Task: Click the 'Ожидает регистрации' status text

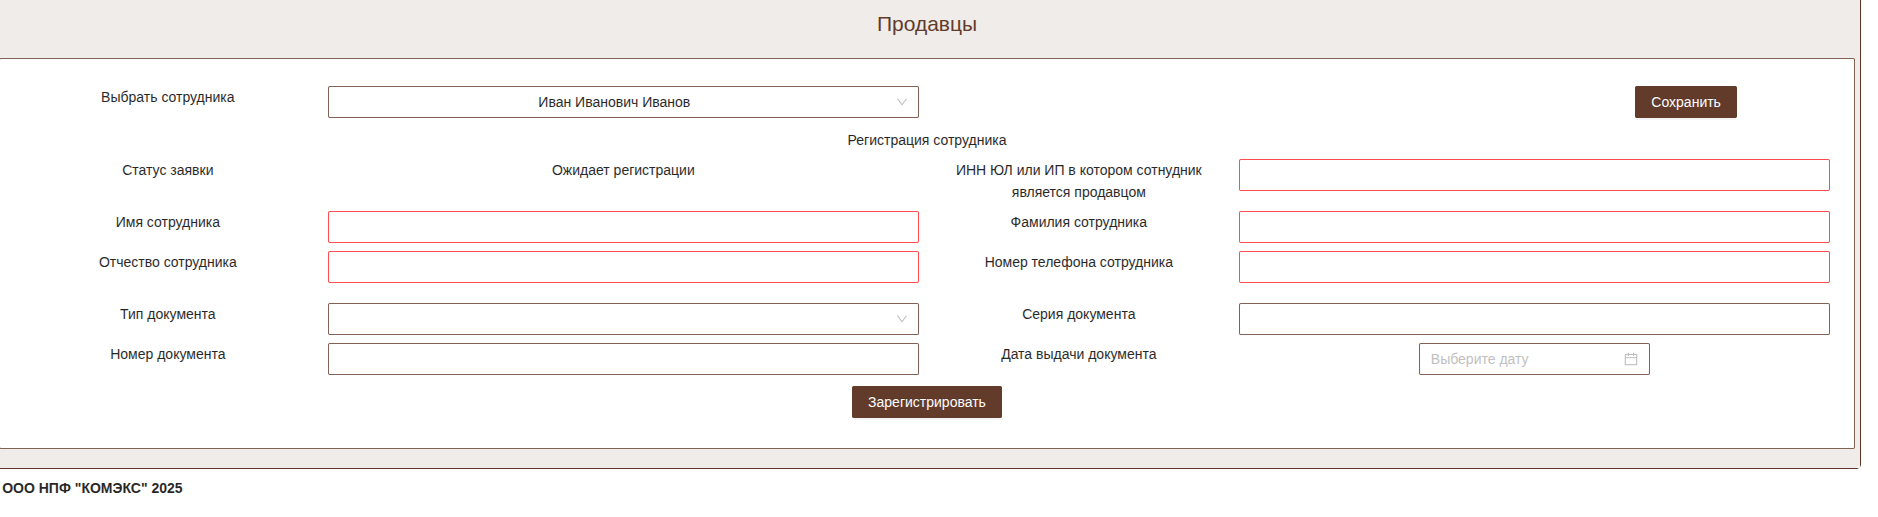Action: (x=623, y=170)
